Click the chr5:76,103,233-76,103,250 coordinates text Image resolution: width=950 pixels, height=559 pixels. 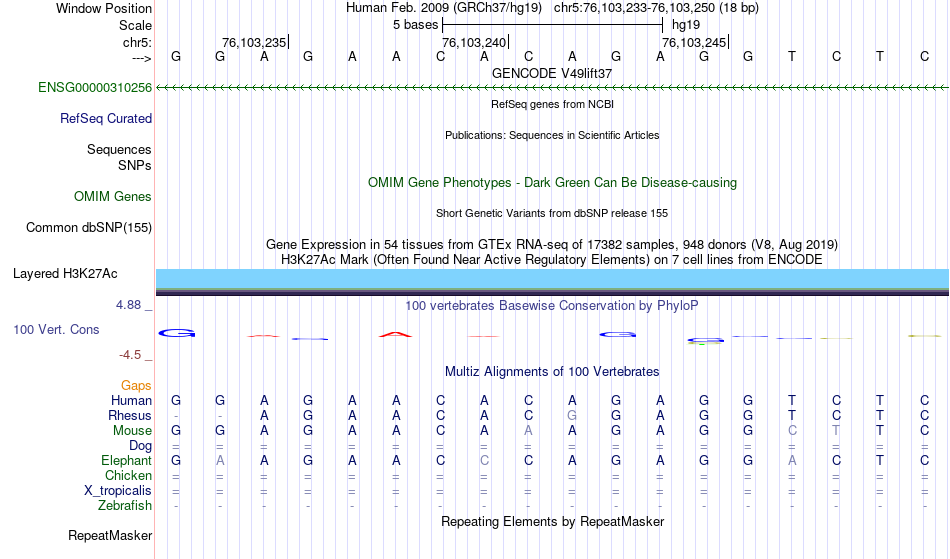pyautogui.click(x=656, y=8)
